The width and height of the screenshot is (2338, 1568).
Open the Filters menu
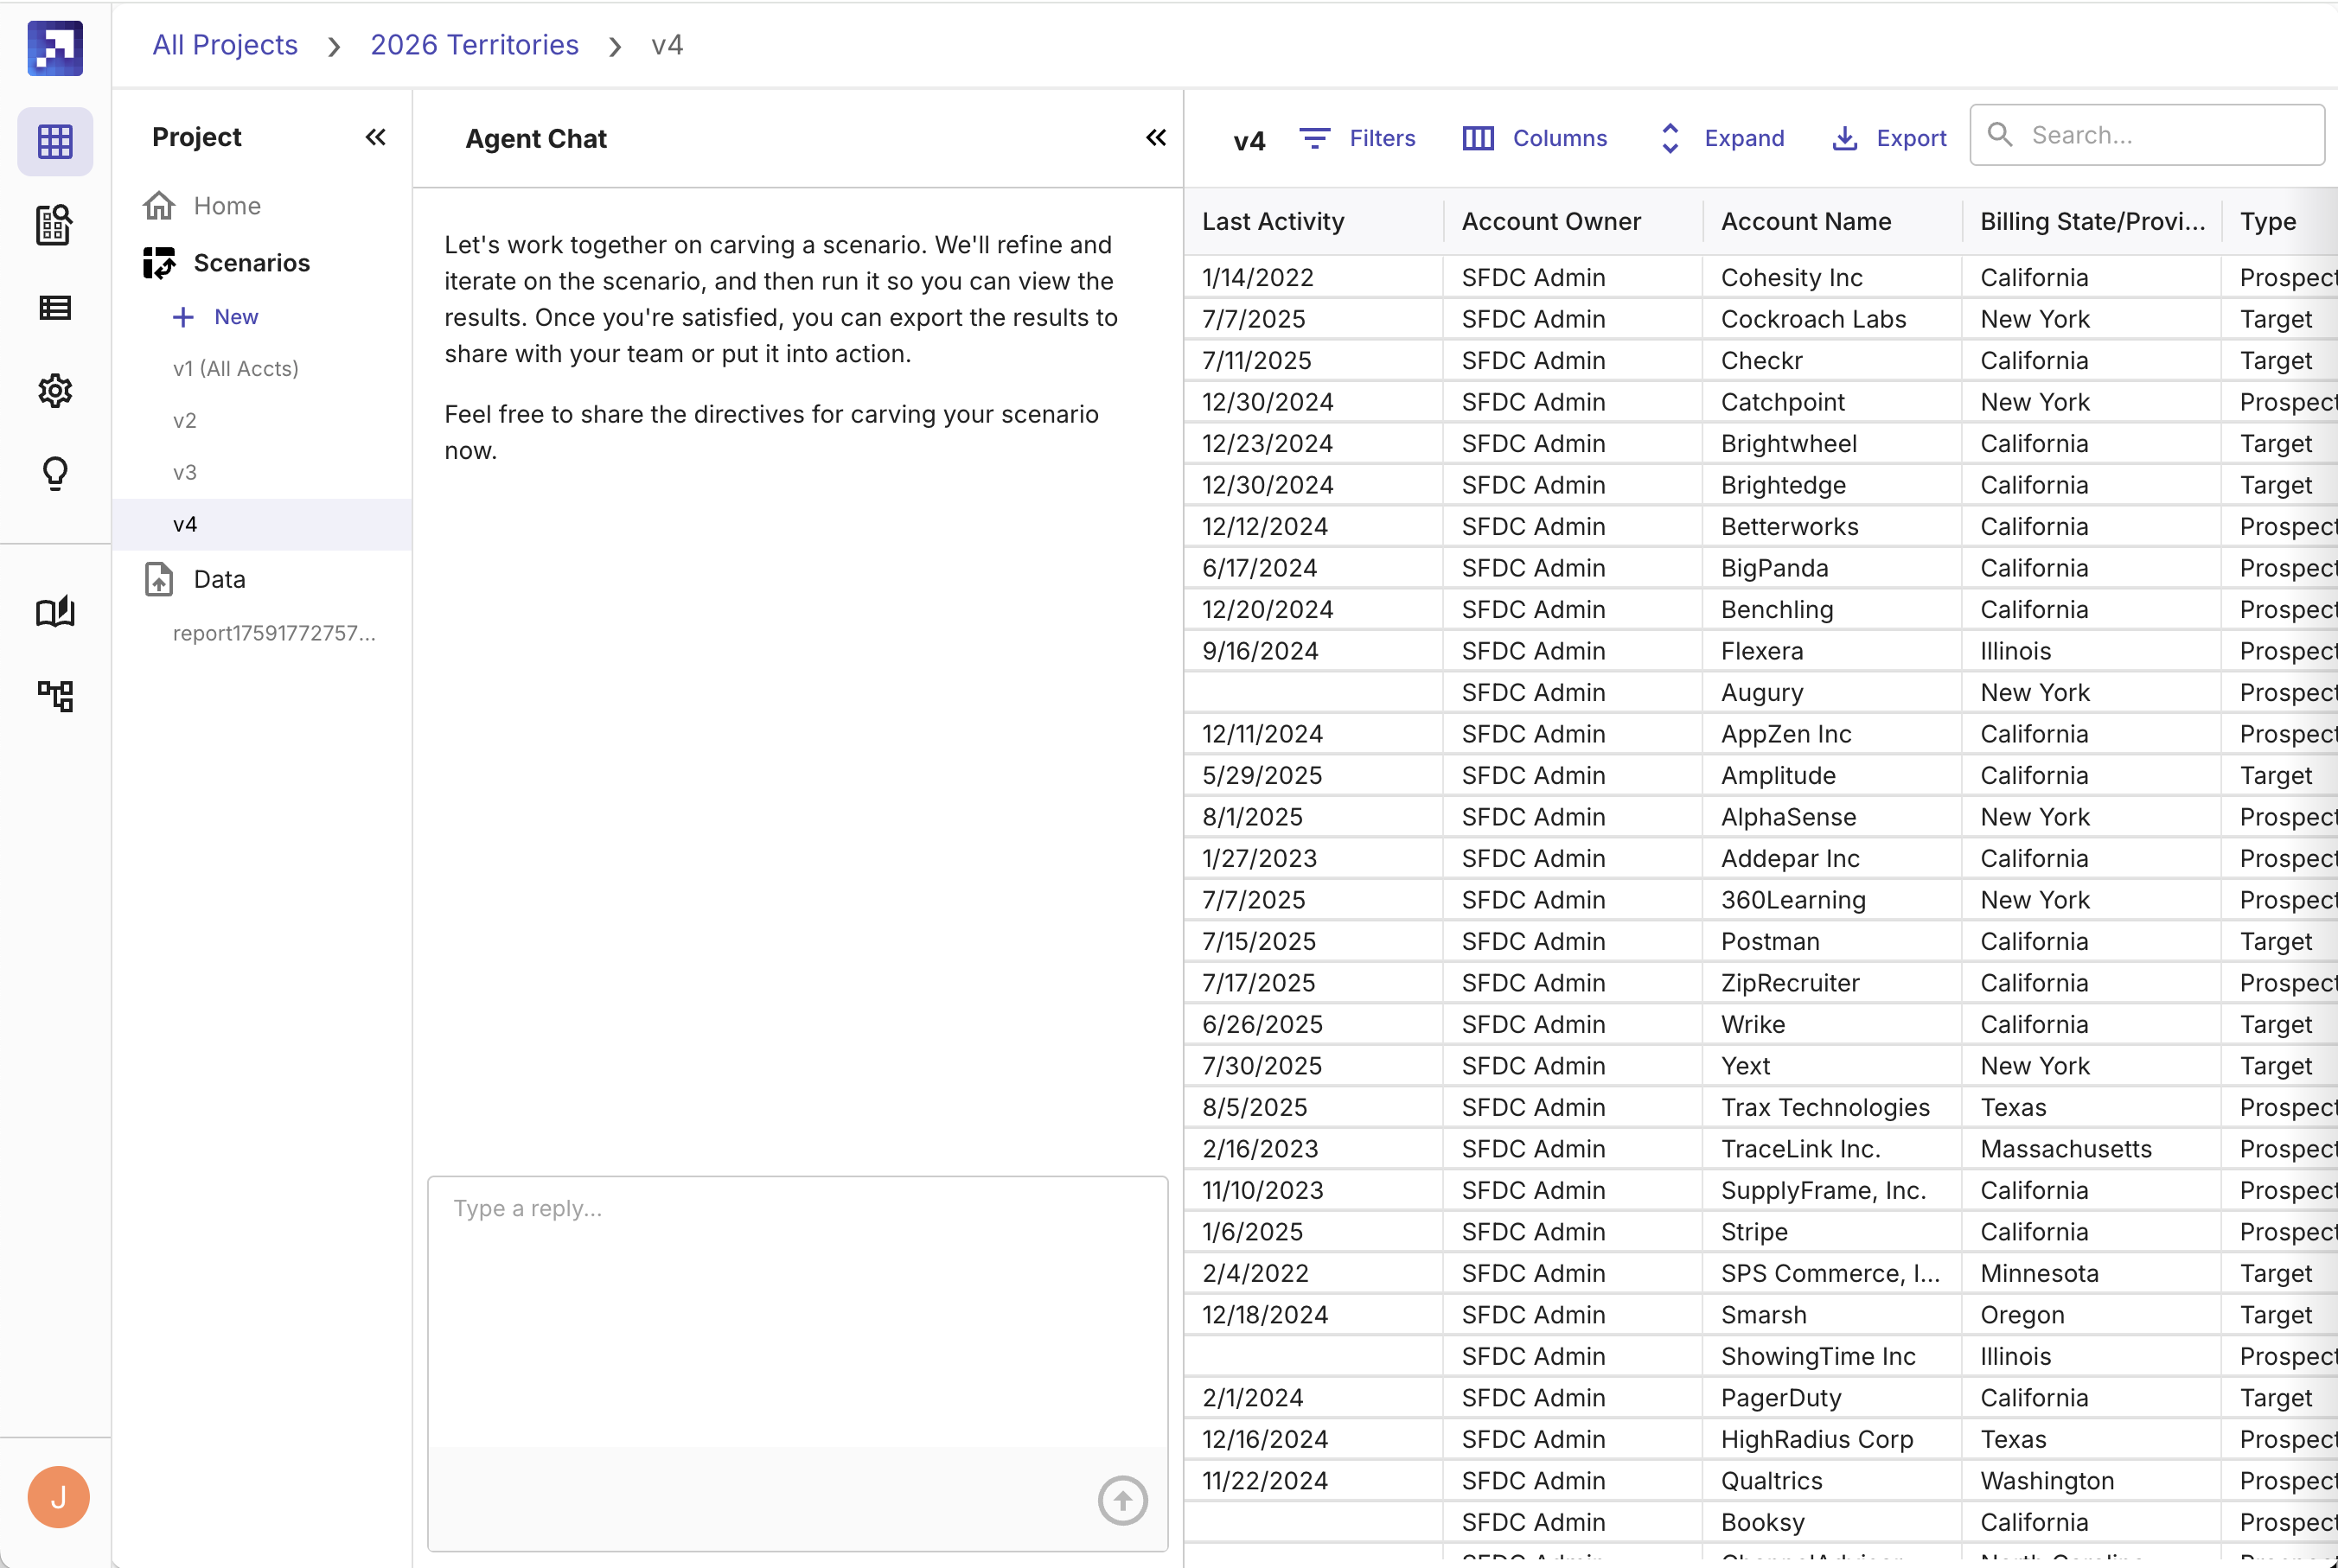pos(1357,138)
